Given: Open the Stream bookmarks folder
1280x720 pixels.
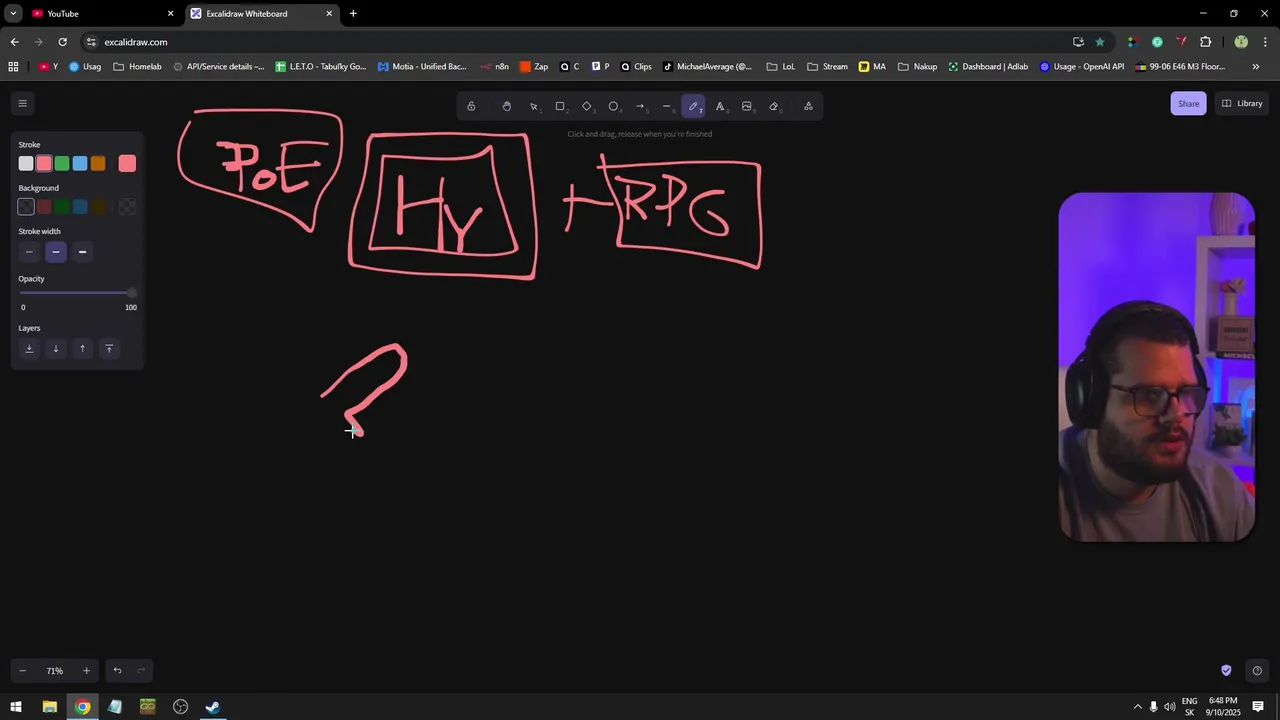Looking at the screenshot, I should click(x=827, y=67).
